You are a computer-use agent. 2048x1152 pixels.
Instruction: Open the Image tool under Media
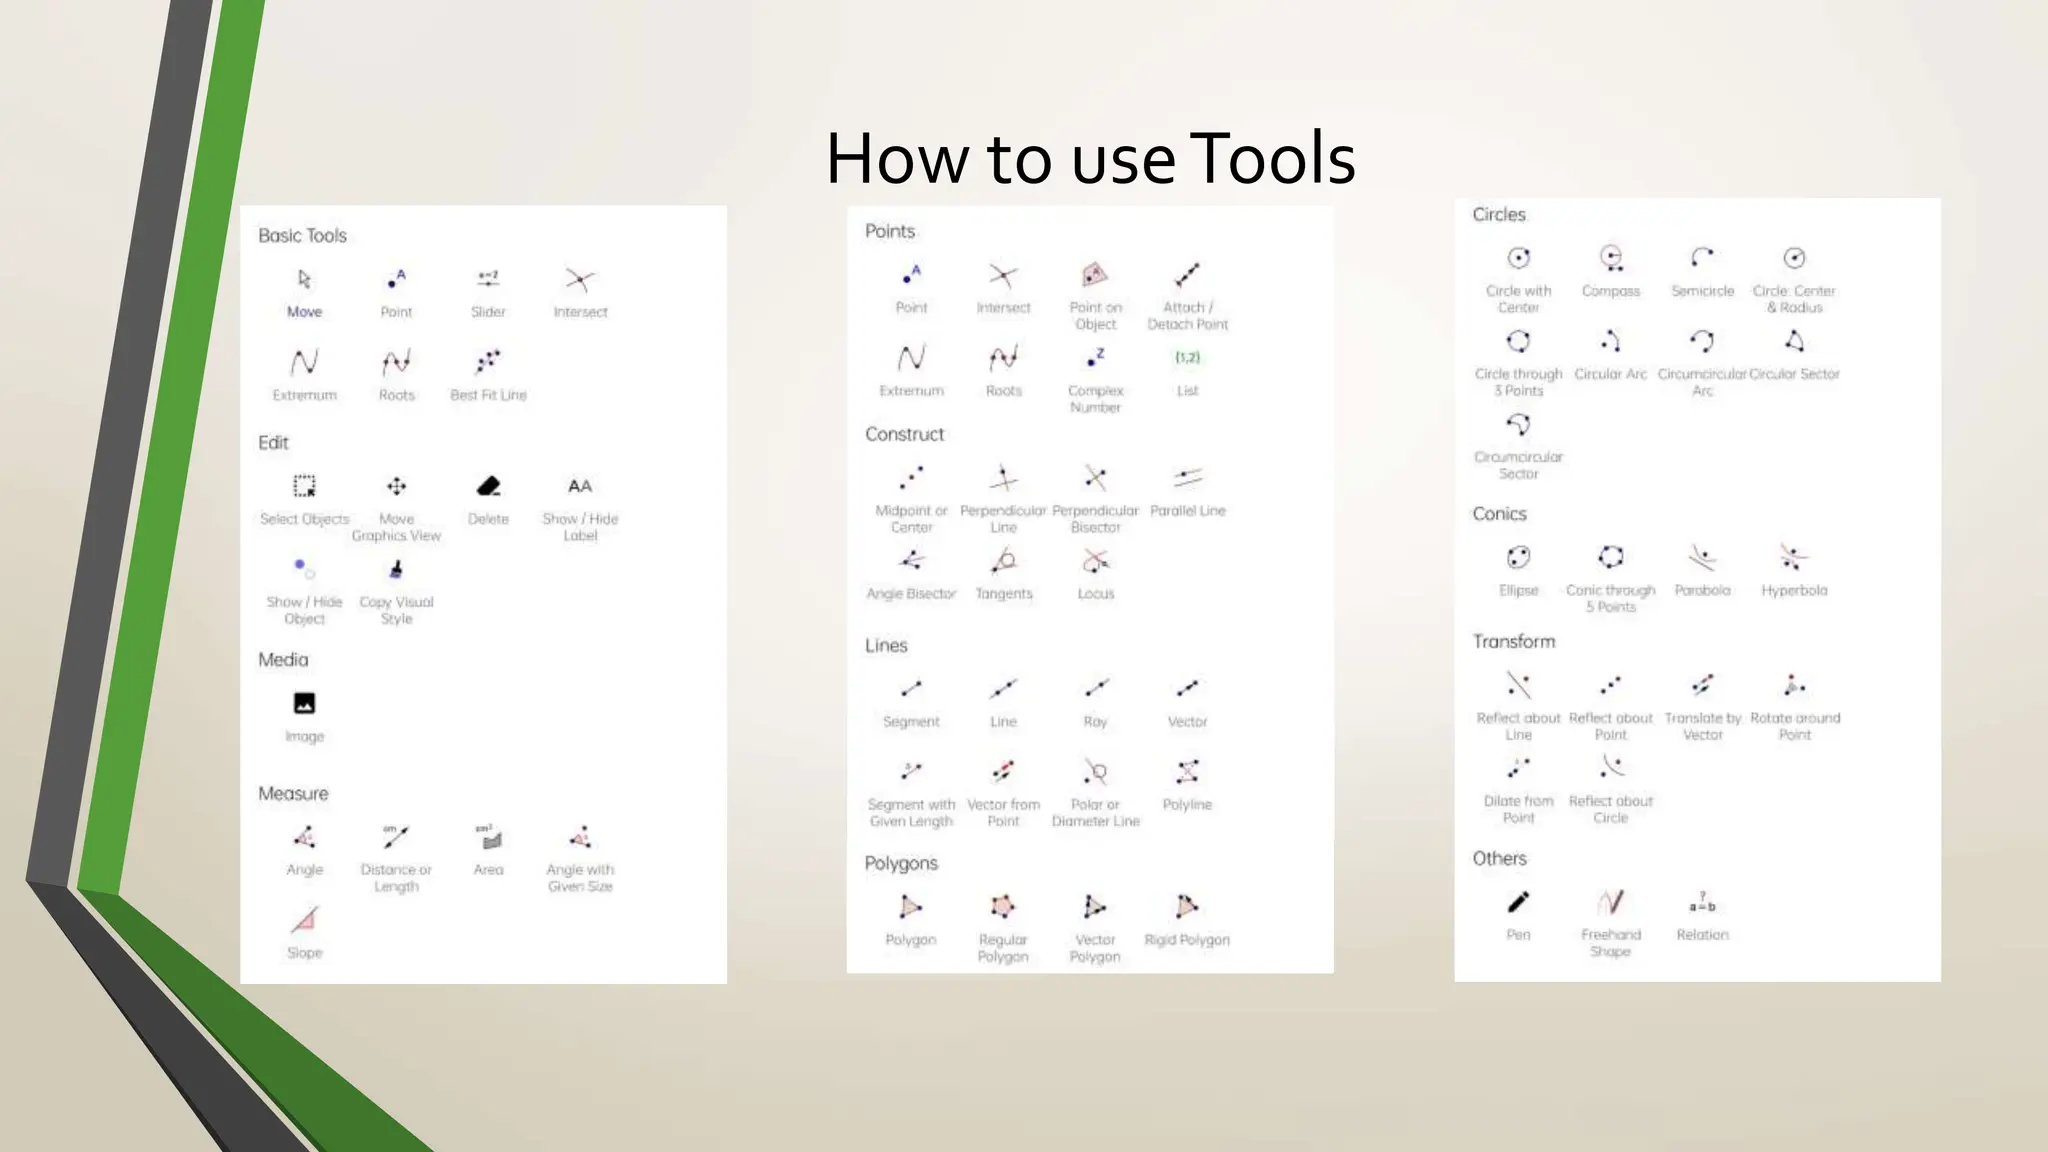click(304, 704)
